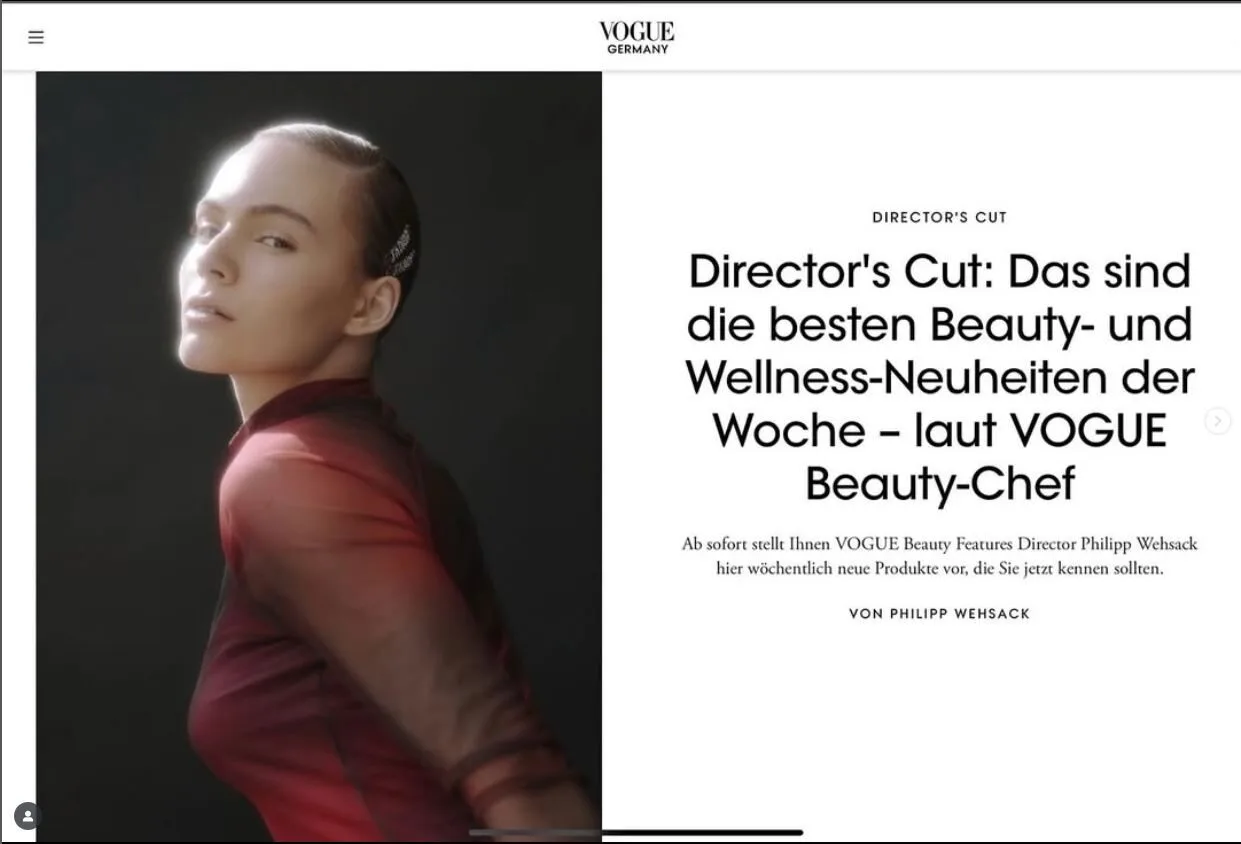Advance with the next-slide chevron arrow
The width and height of the screenshot is (1241, 844).
pos(1217,421)
